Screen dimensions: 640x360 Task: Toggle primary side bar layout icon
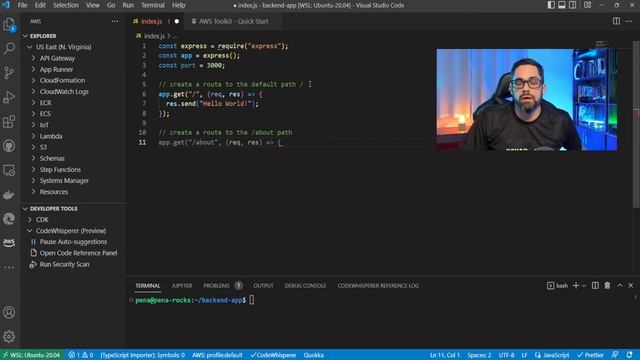[551, 5]
